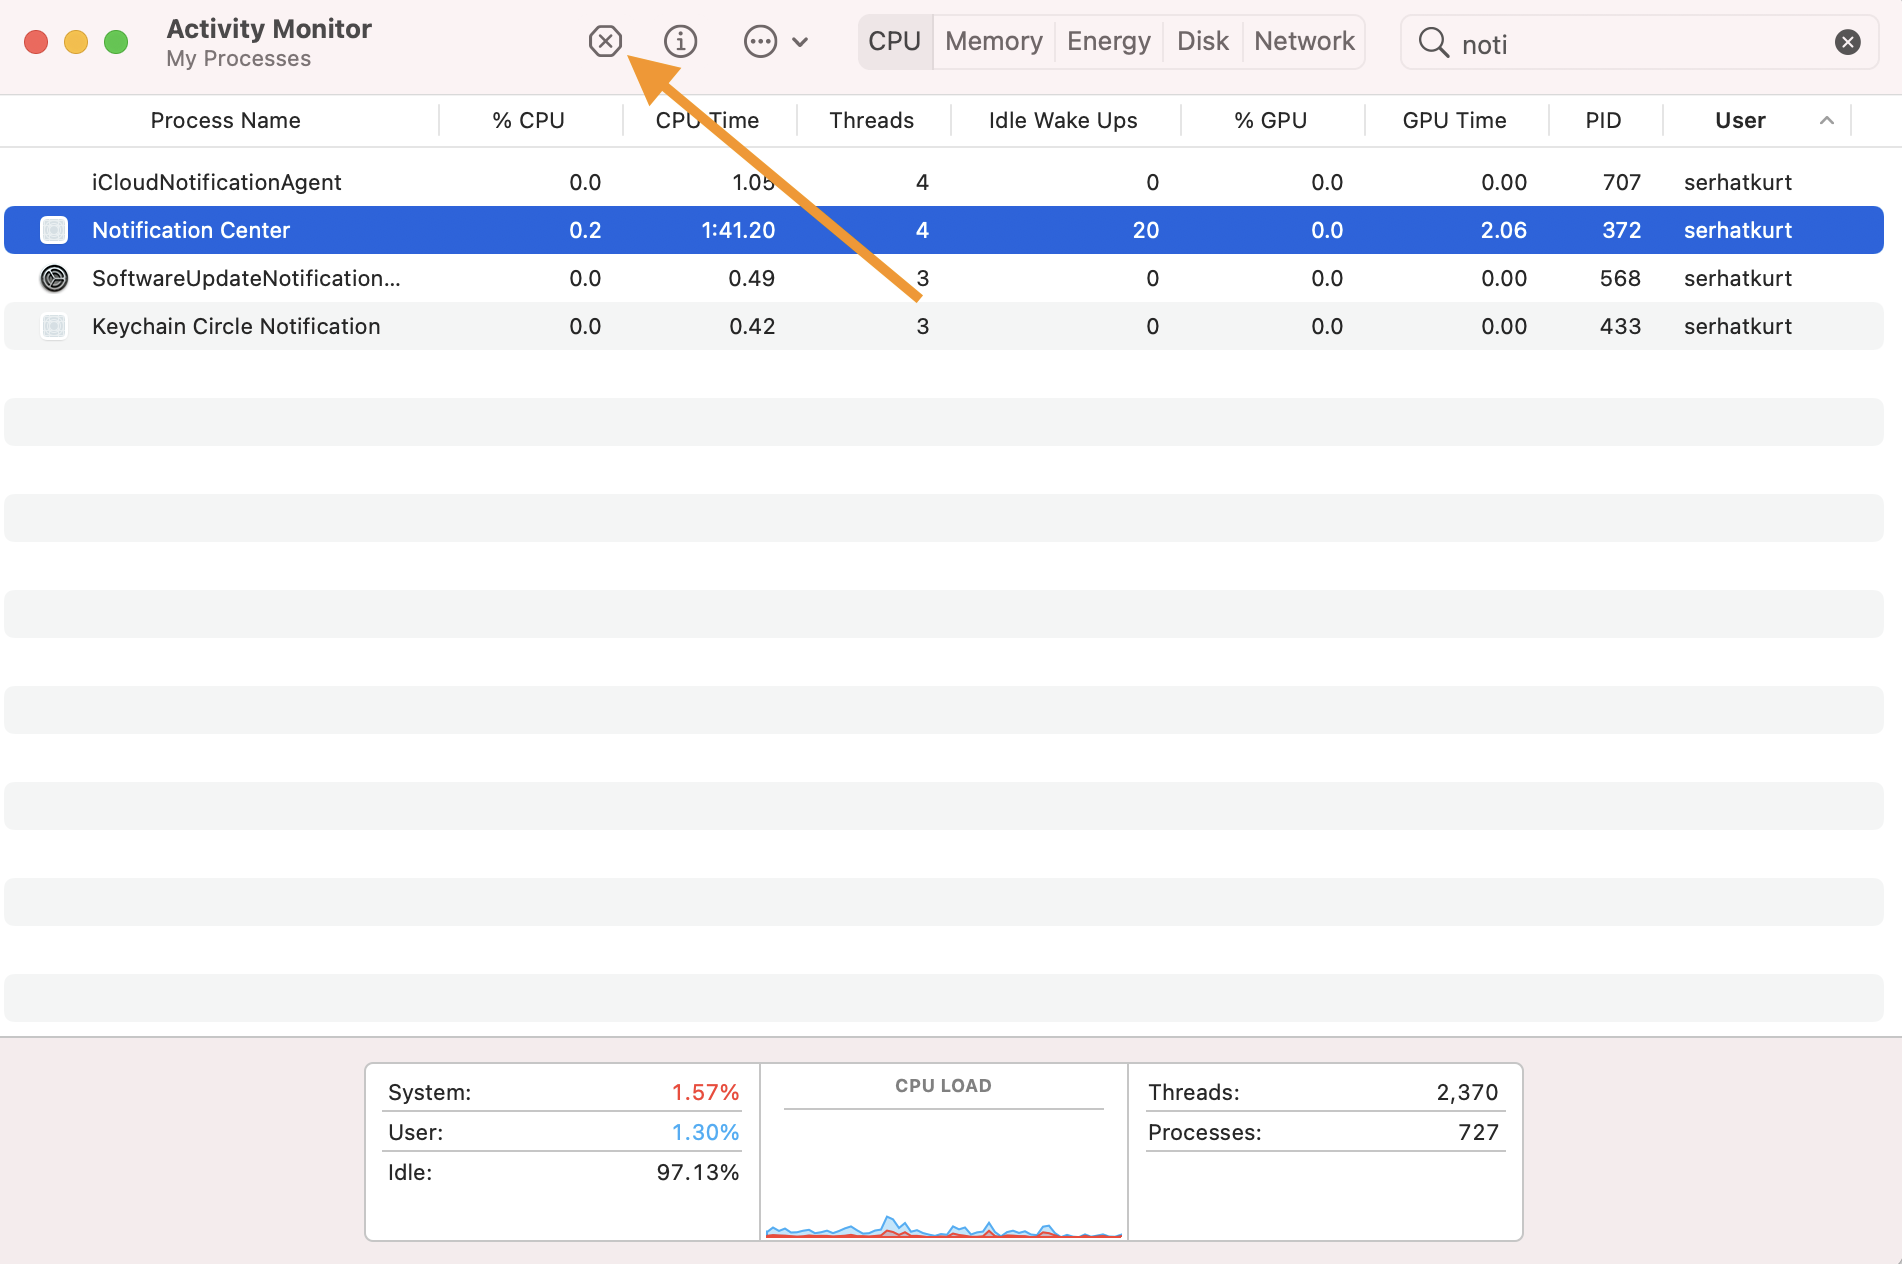Screen dimensions: 1902x1264
Task: Click the SoftwareUpdateNotification process icon
Action: tap(54, 278)
